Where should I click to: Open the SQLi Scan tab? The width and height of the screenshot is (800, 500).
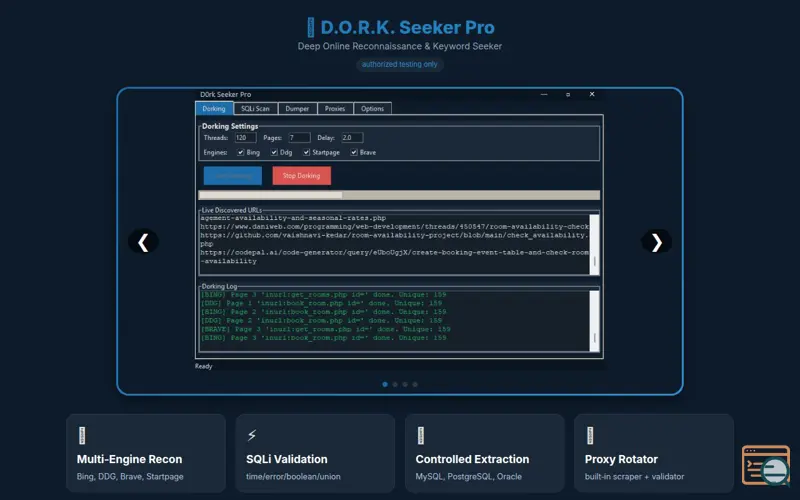click(x=255, y=109)
